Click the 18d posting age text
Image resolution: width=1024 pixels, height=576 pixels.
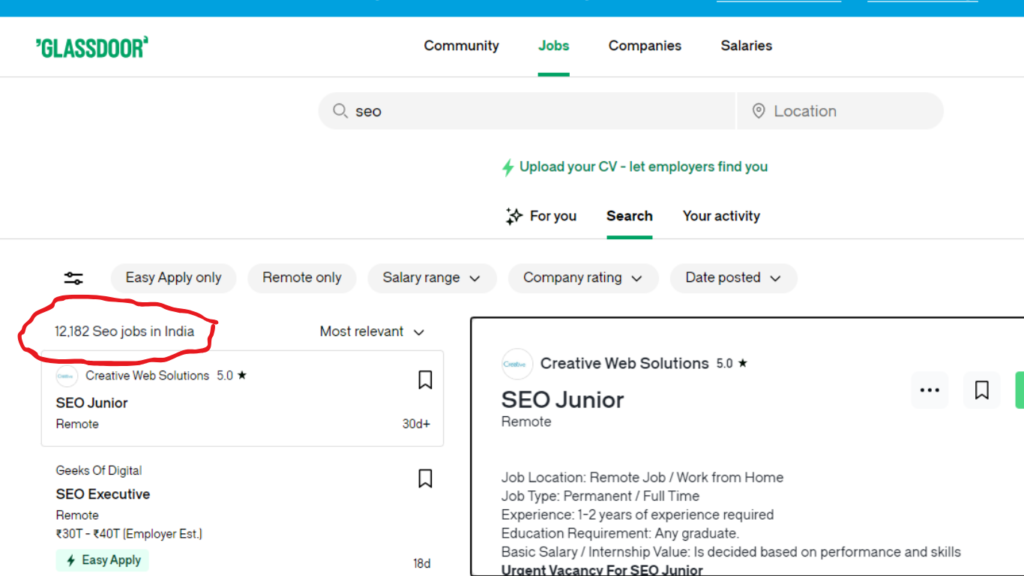coord(422,564)
